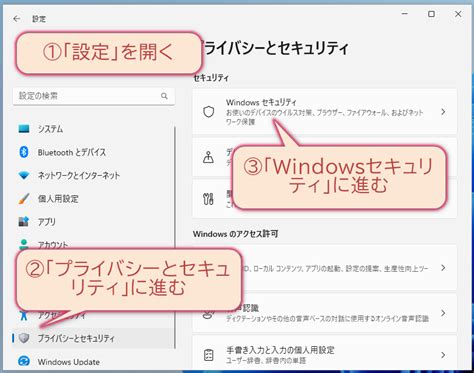Click the 設定 window title
Viewport: 474px width, 373px height.
click(39, 19)
